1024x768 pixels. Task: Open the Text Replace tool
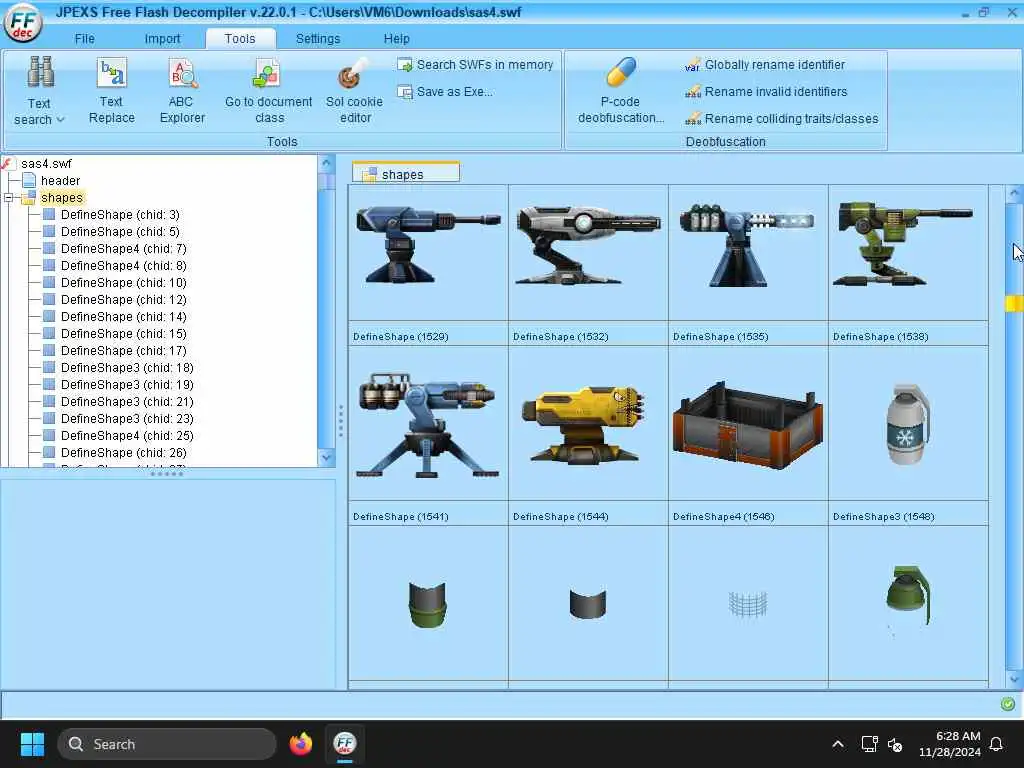[111, 91]
